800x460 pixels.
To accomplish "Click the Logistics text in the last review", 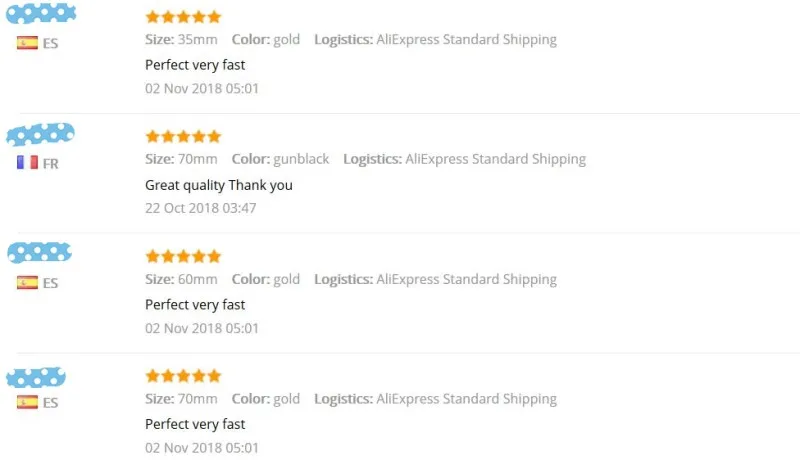I will 435,399.
